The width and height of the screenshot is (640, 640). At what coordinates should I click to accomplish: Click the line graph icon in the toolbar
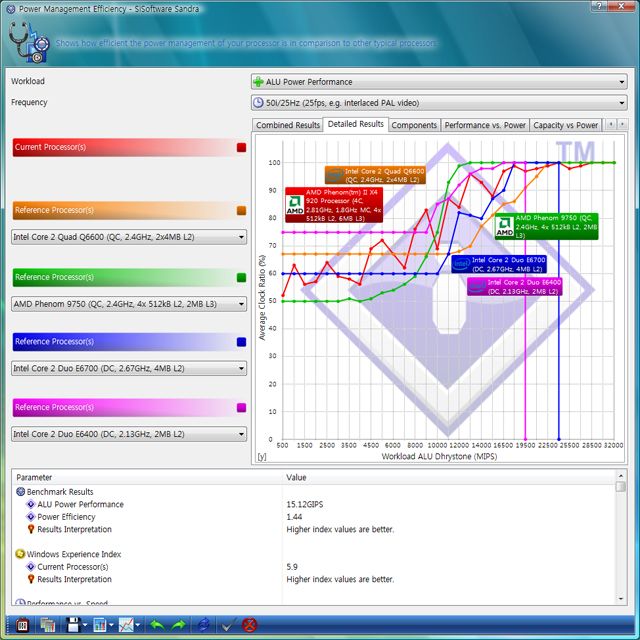126,625
